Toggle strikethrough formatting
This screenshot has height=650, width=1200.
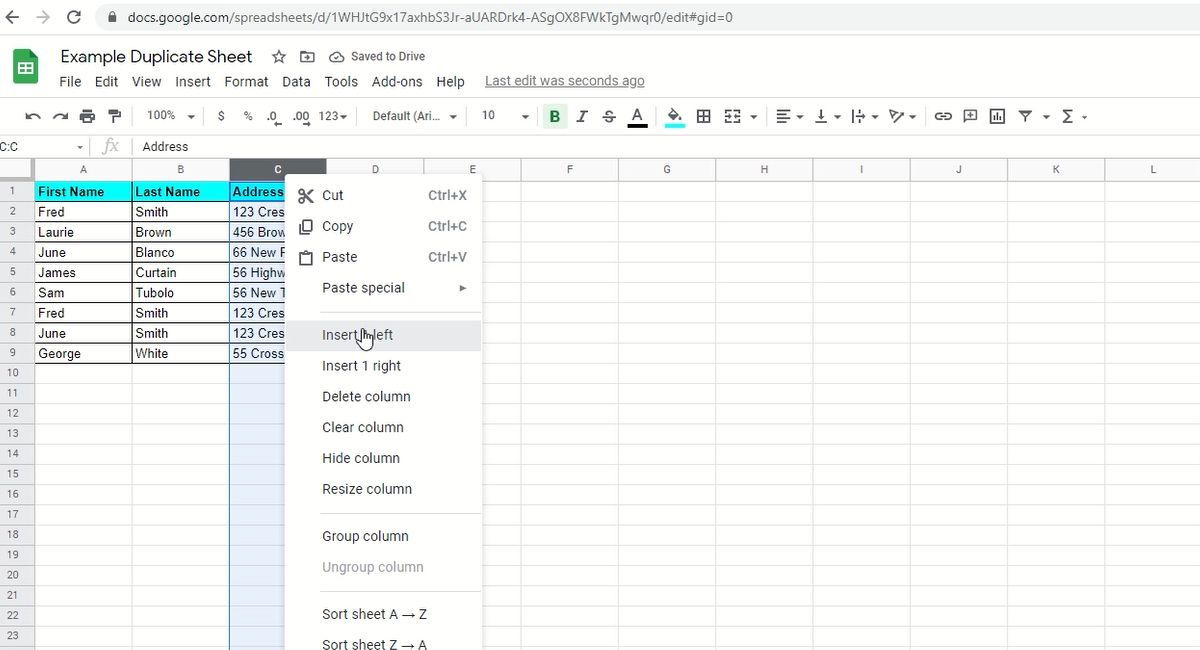[609, 116]
